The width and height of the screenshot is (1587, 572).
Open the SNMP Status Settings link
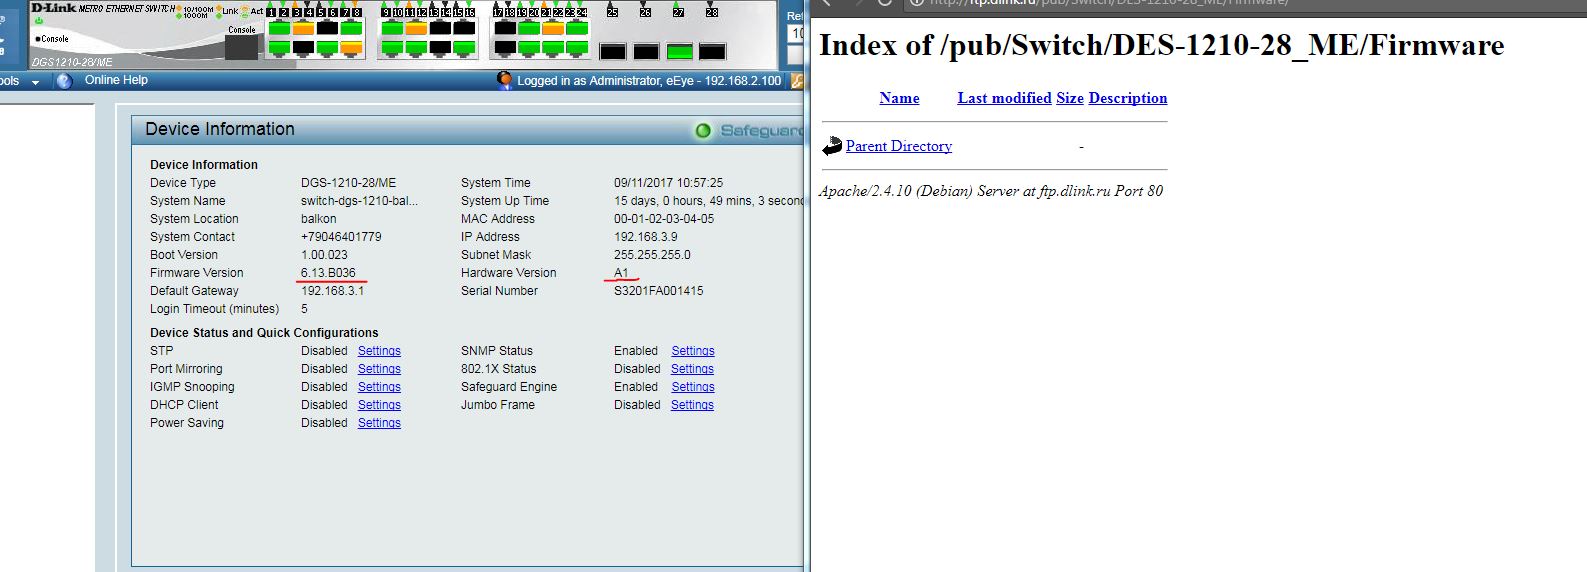tap(692, 351)
